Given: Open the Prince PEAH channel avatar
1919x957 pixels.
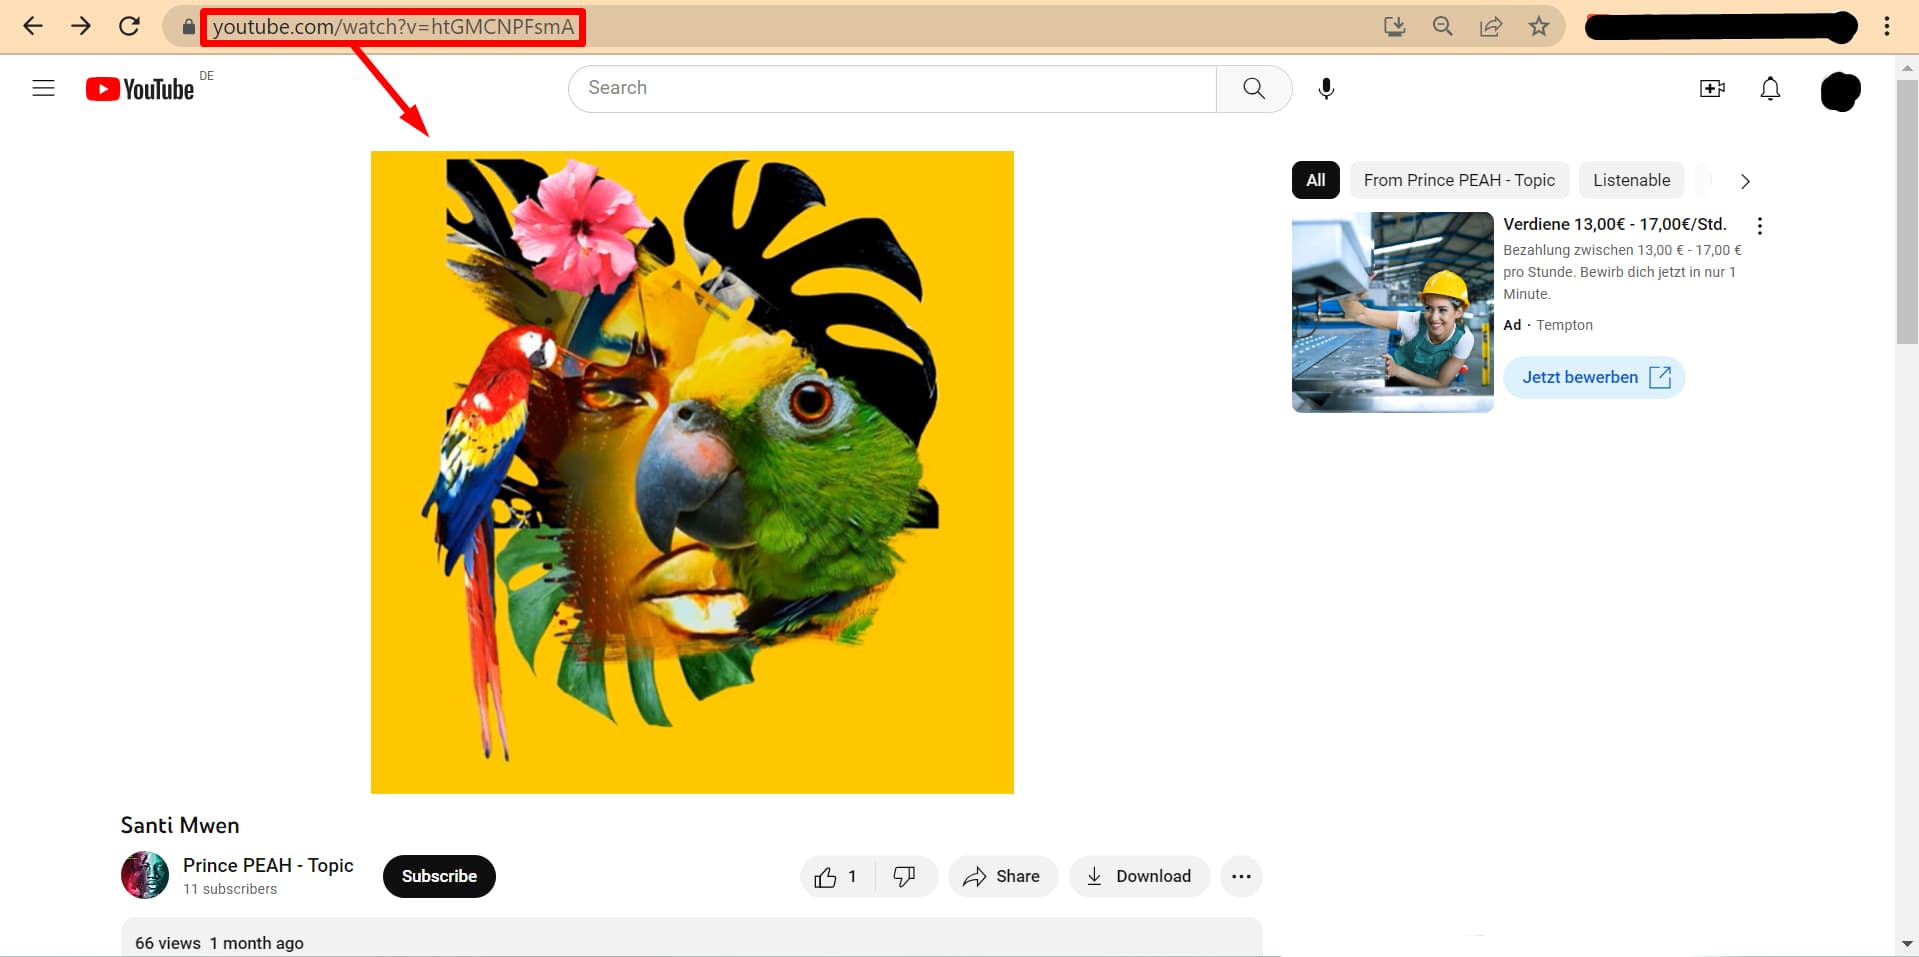Looking at the screenshot, I should pos(145,875).
